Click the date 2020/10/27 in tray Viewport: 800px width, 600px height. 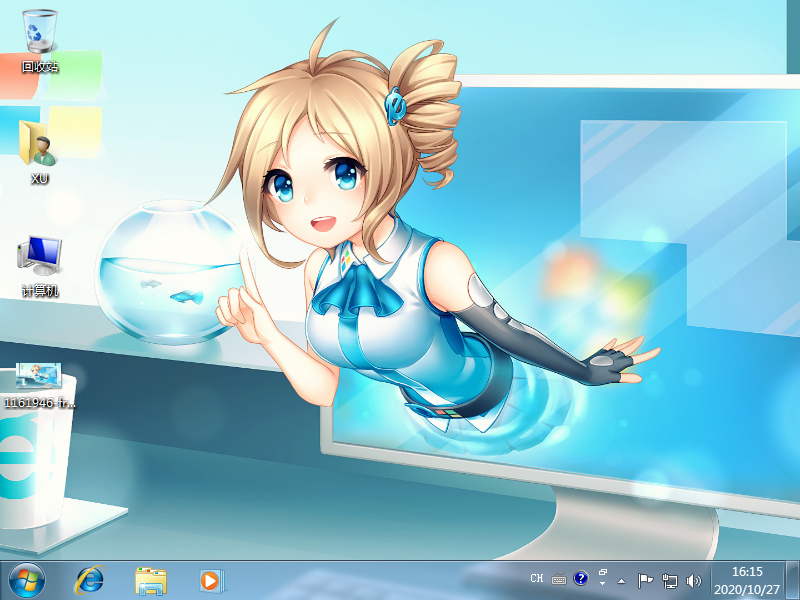point(748,587)
